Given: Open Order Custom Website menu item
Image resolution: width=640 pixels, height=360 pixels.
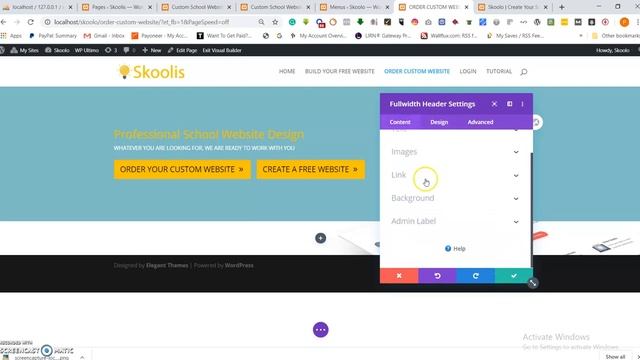Looking at the screenshot, I should pyautogui.click(x=417, y=71).
